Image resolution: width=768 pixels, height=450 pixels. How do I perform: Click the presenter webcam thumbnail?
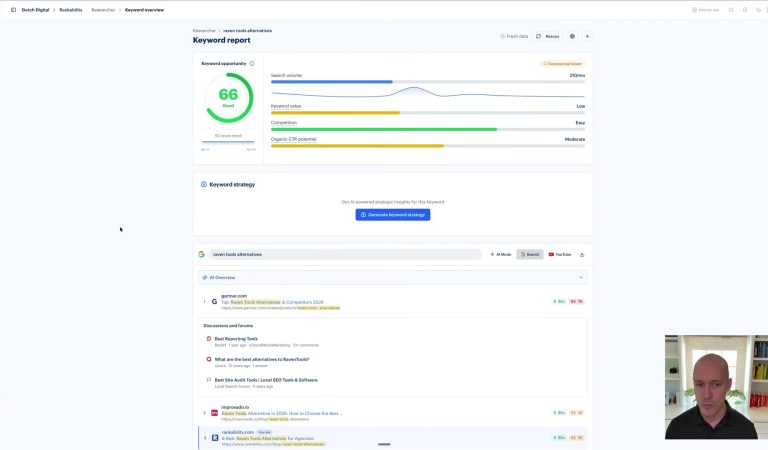[x=716, y=387]
